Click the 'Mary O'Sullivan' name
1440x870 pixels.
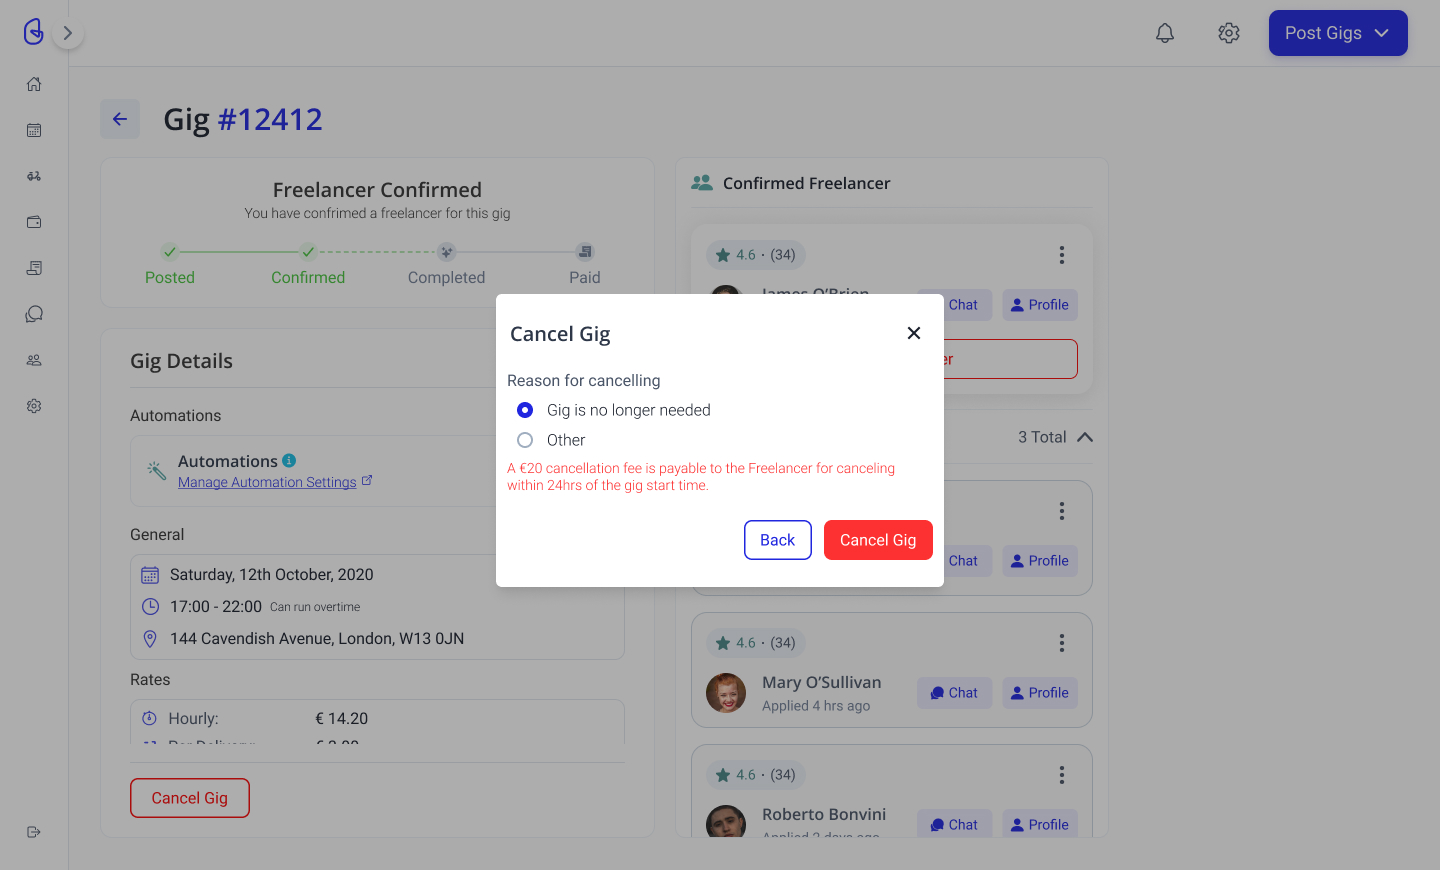(822, 683)
